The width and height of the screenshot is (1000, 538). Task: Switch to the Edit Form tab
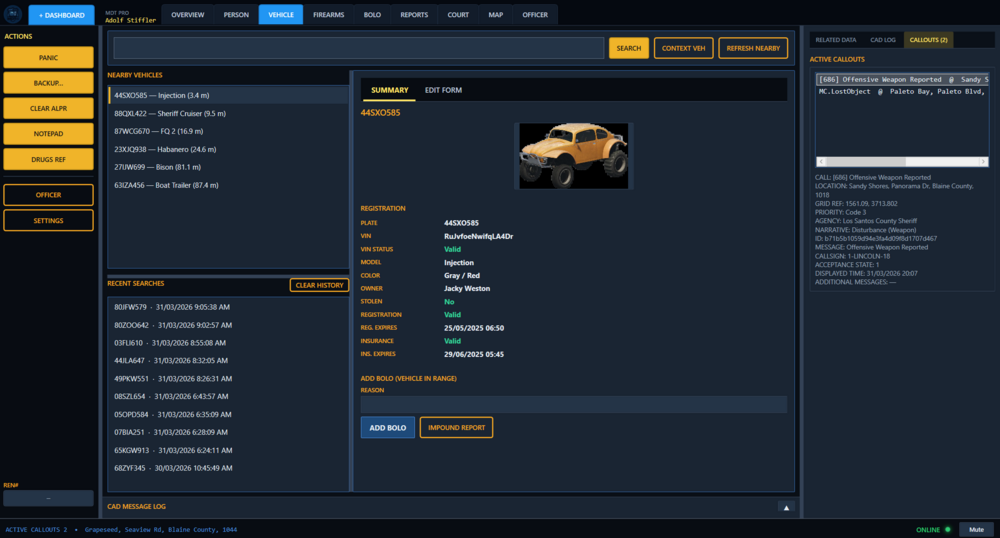coord(443,91)
